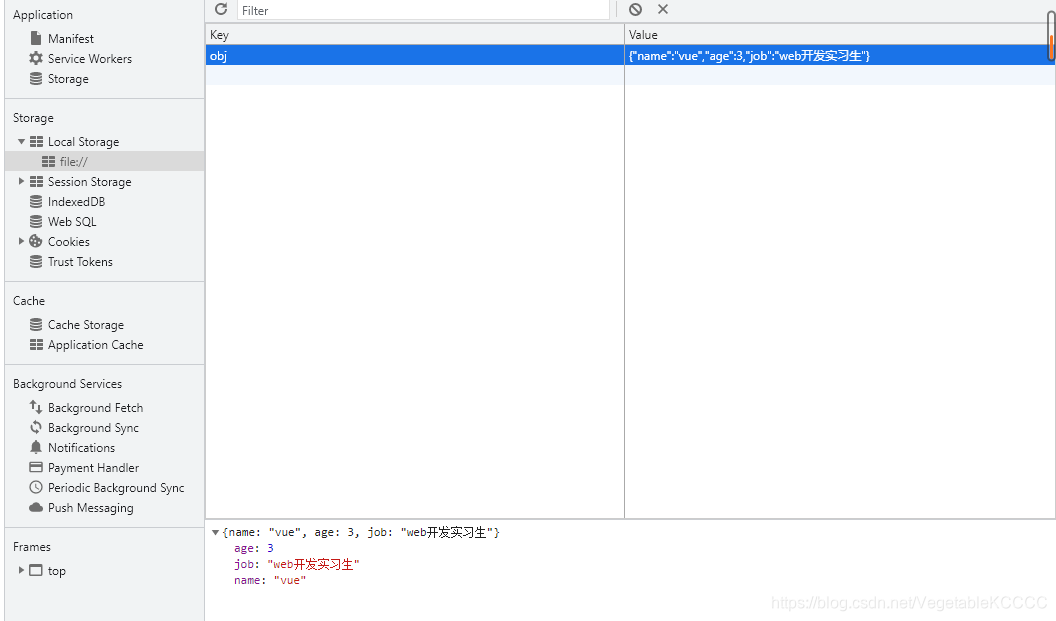Select the file:// local storage origin
The width and height of the screenshot is (1056, 621).
point(73,162)
